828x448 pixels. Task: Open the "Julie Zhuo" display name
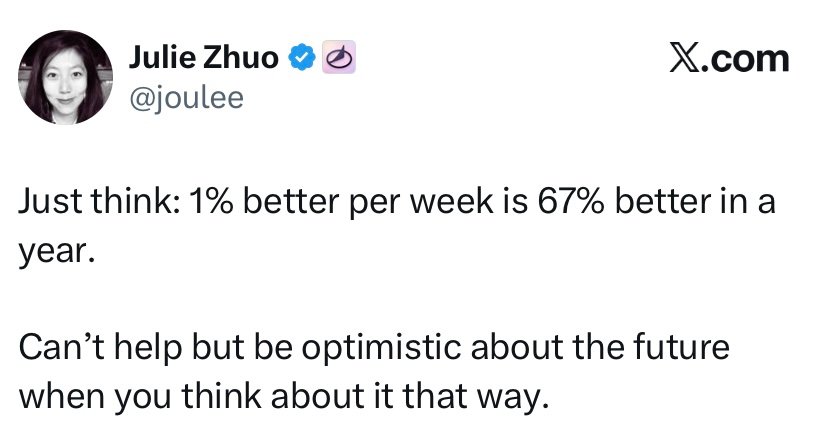pos(204,59)
